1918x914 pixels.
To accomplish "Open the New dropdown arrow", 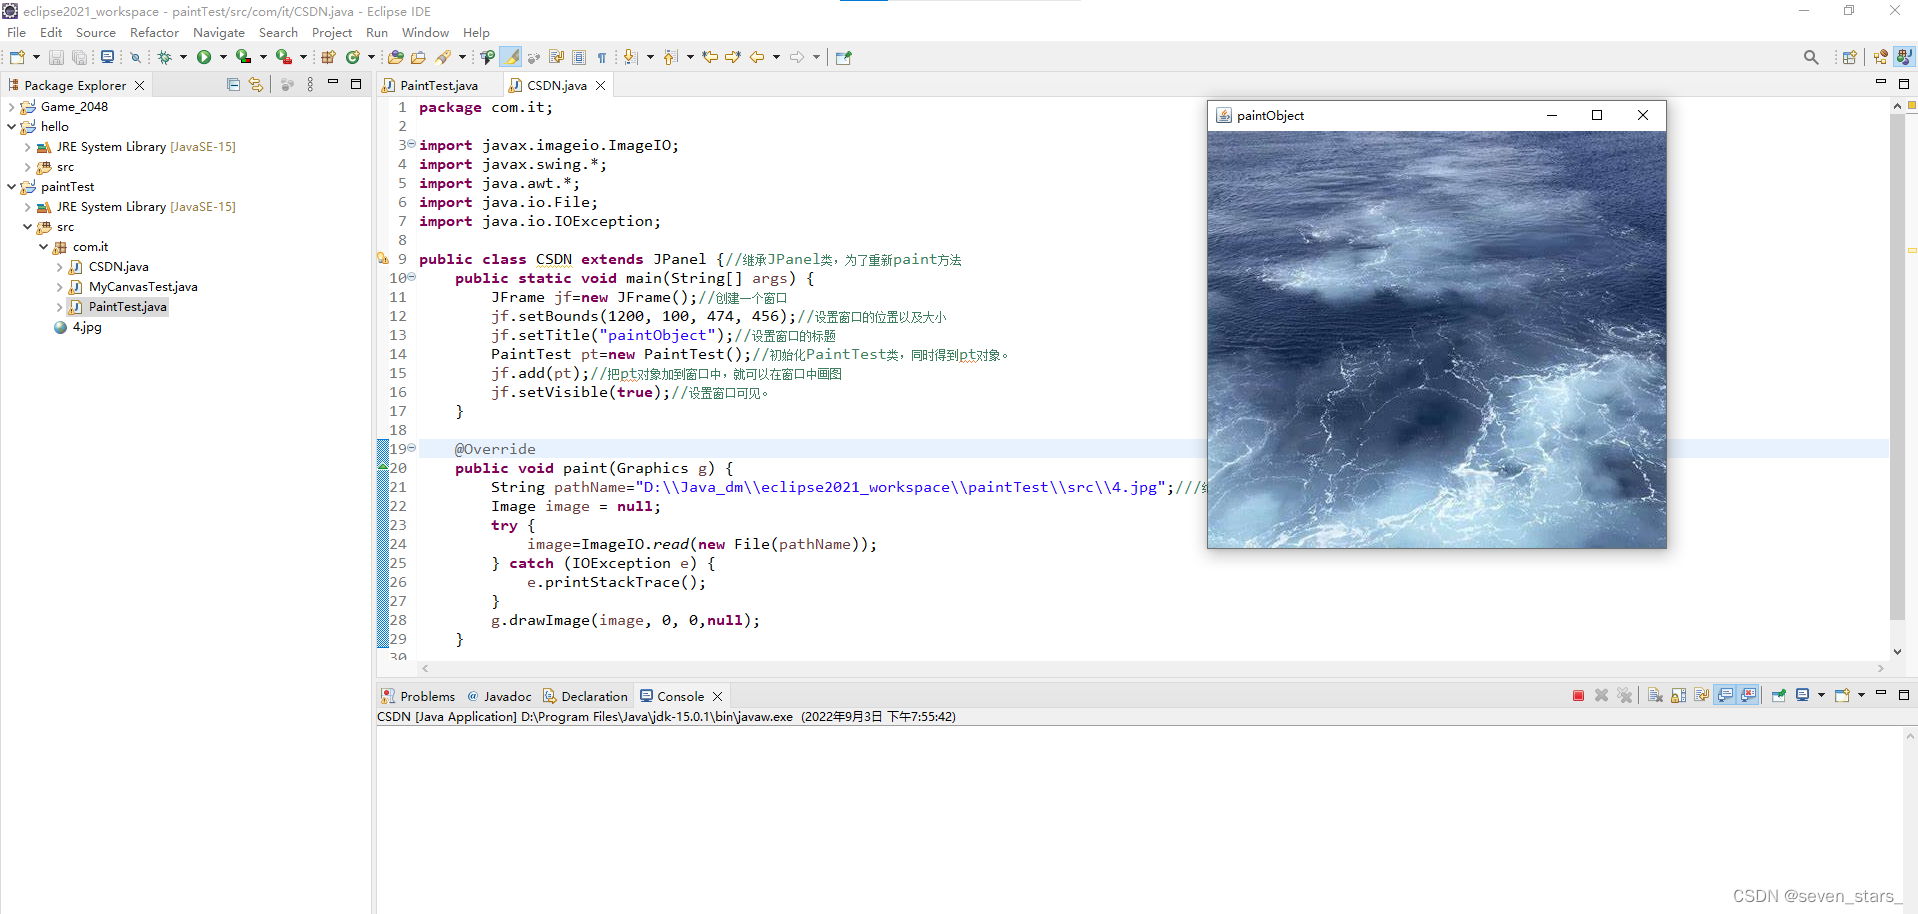I will [x=36, y=57].
